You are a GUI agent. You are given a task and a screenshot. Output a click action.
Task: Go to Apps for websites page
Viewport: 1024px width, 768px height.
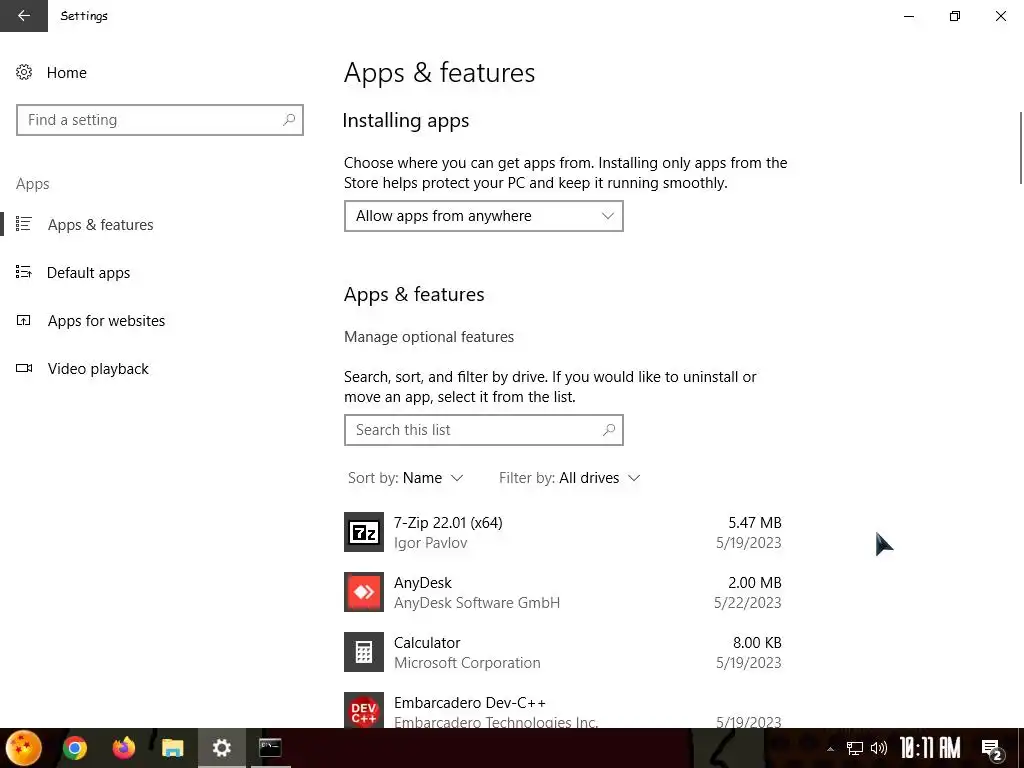106,321
